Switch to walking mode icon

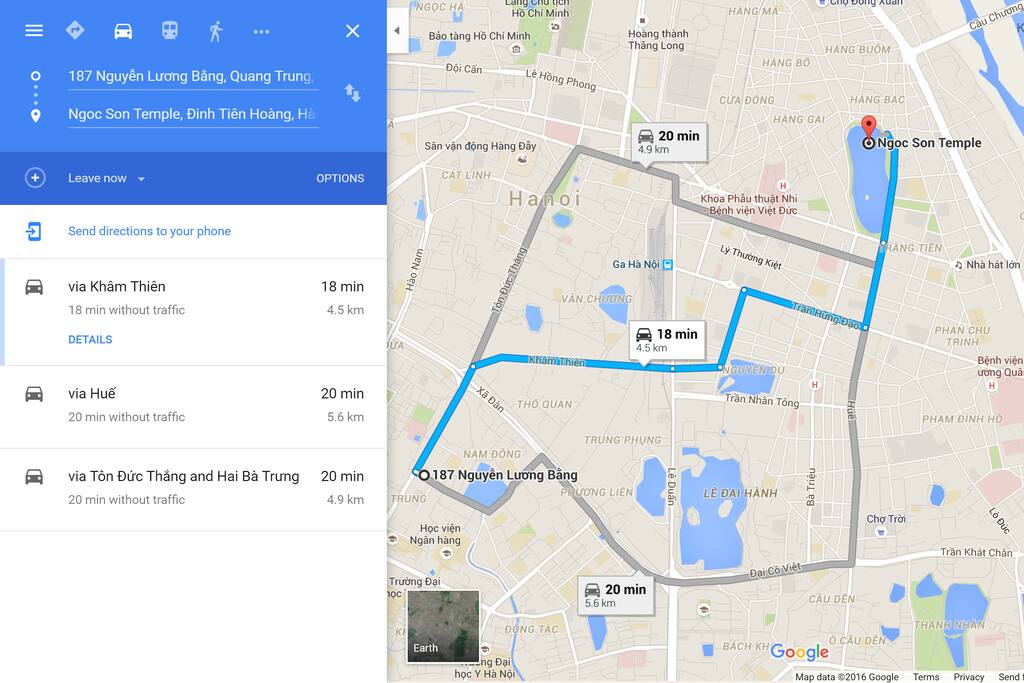pos(216,31)
